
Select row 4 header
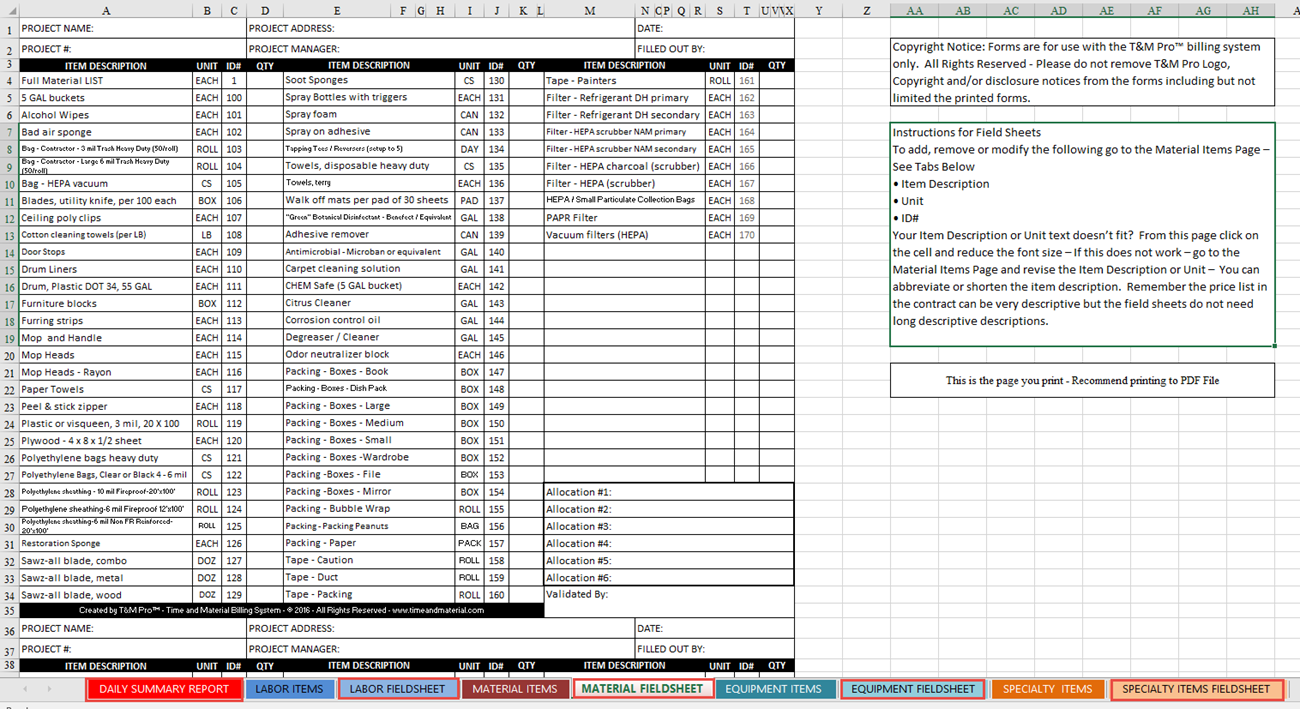(x=9, y=81)
